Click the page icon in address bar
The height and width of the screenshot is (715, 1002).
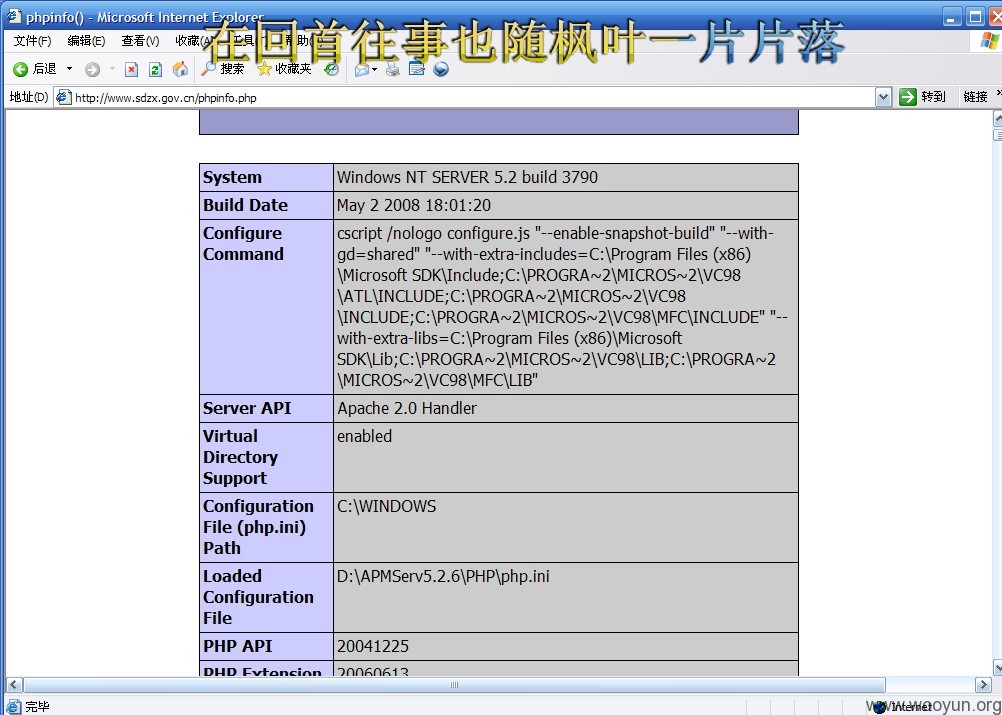coord(63,97)
